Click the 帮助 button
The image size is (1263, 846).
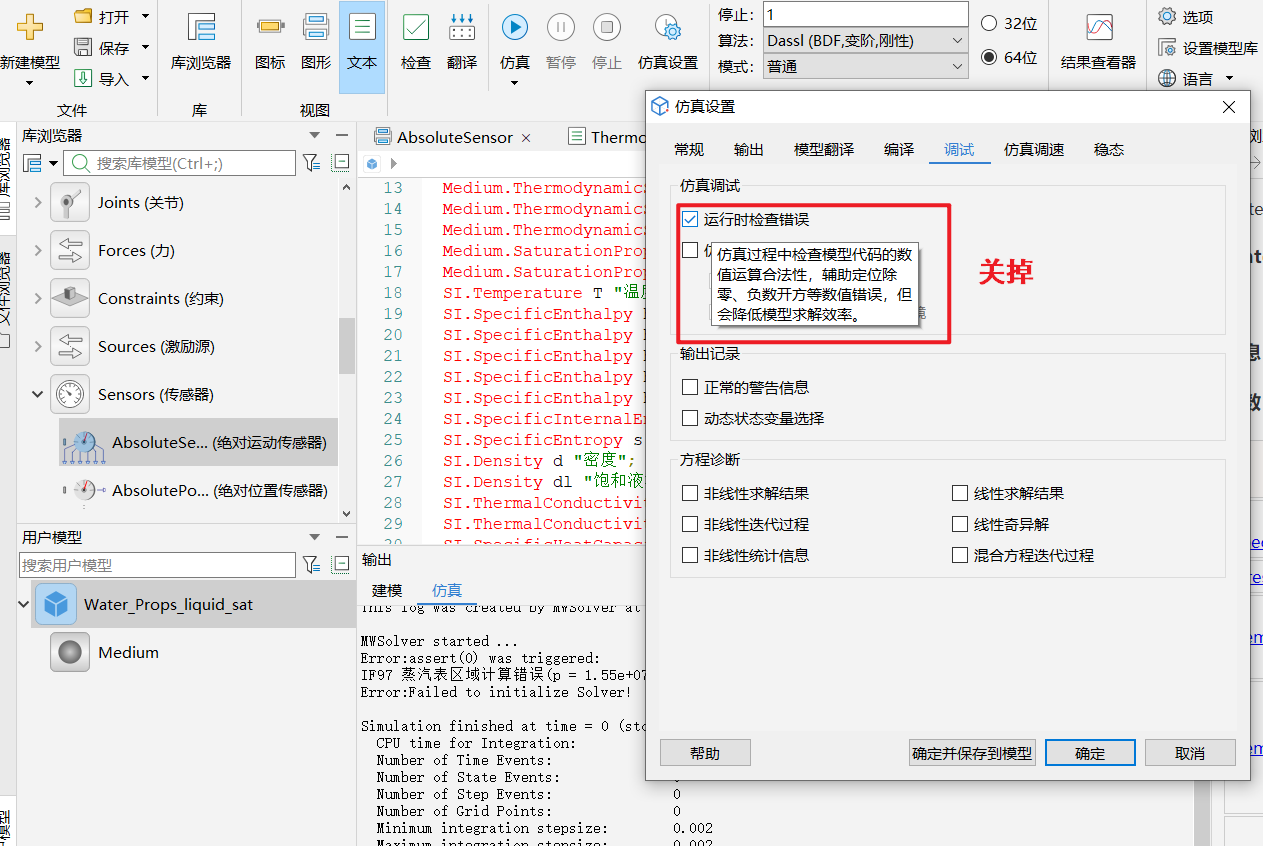coord(705,753)
